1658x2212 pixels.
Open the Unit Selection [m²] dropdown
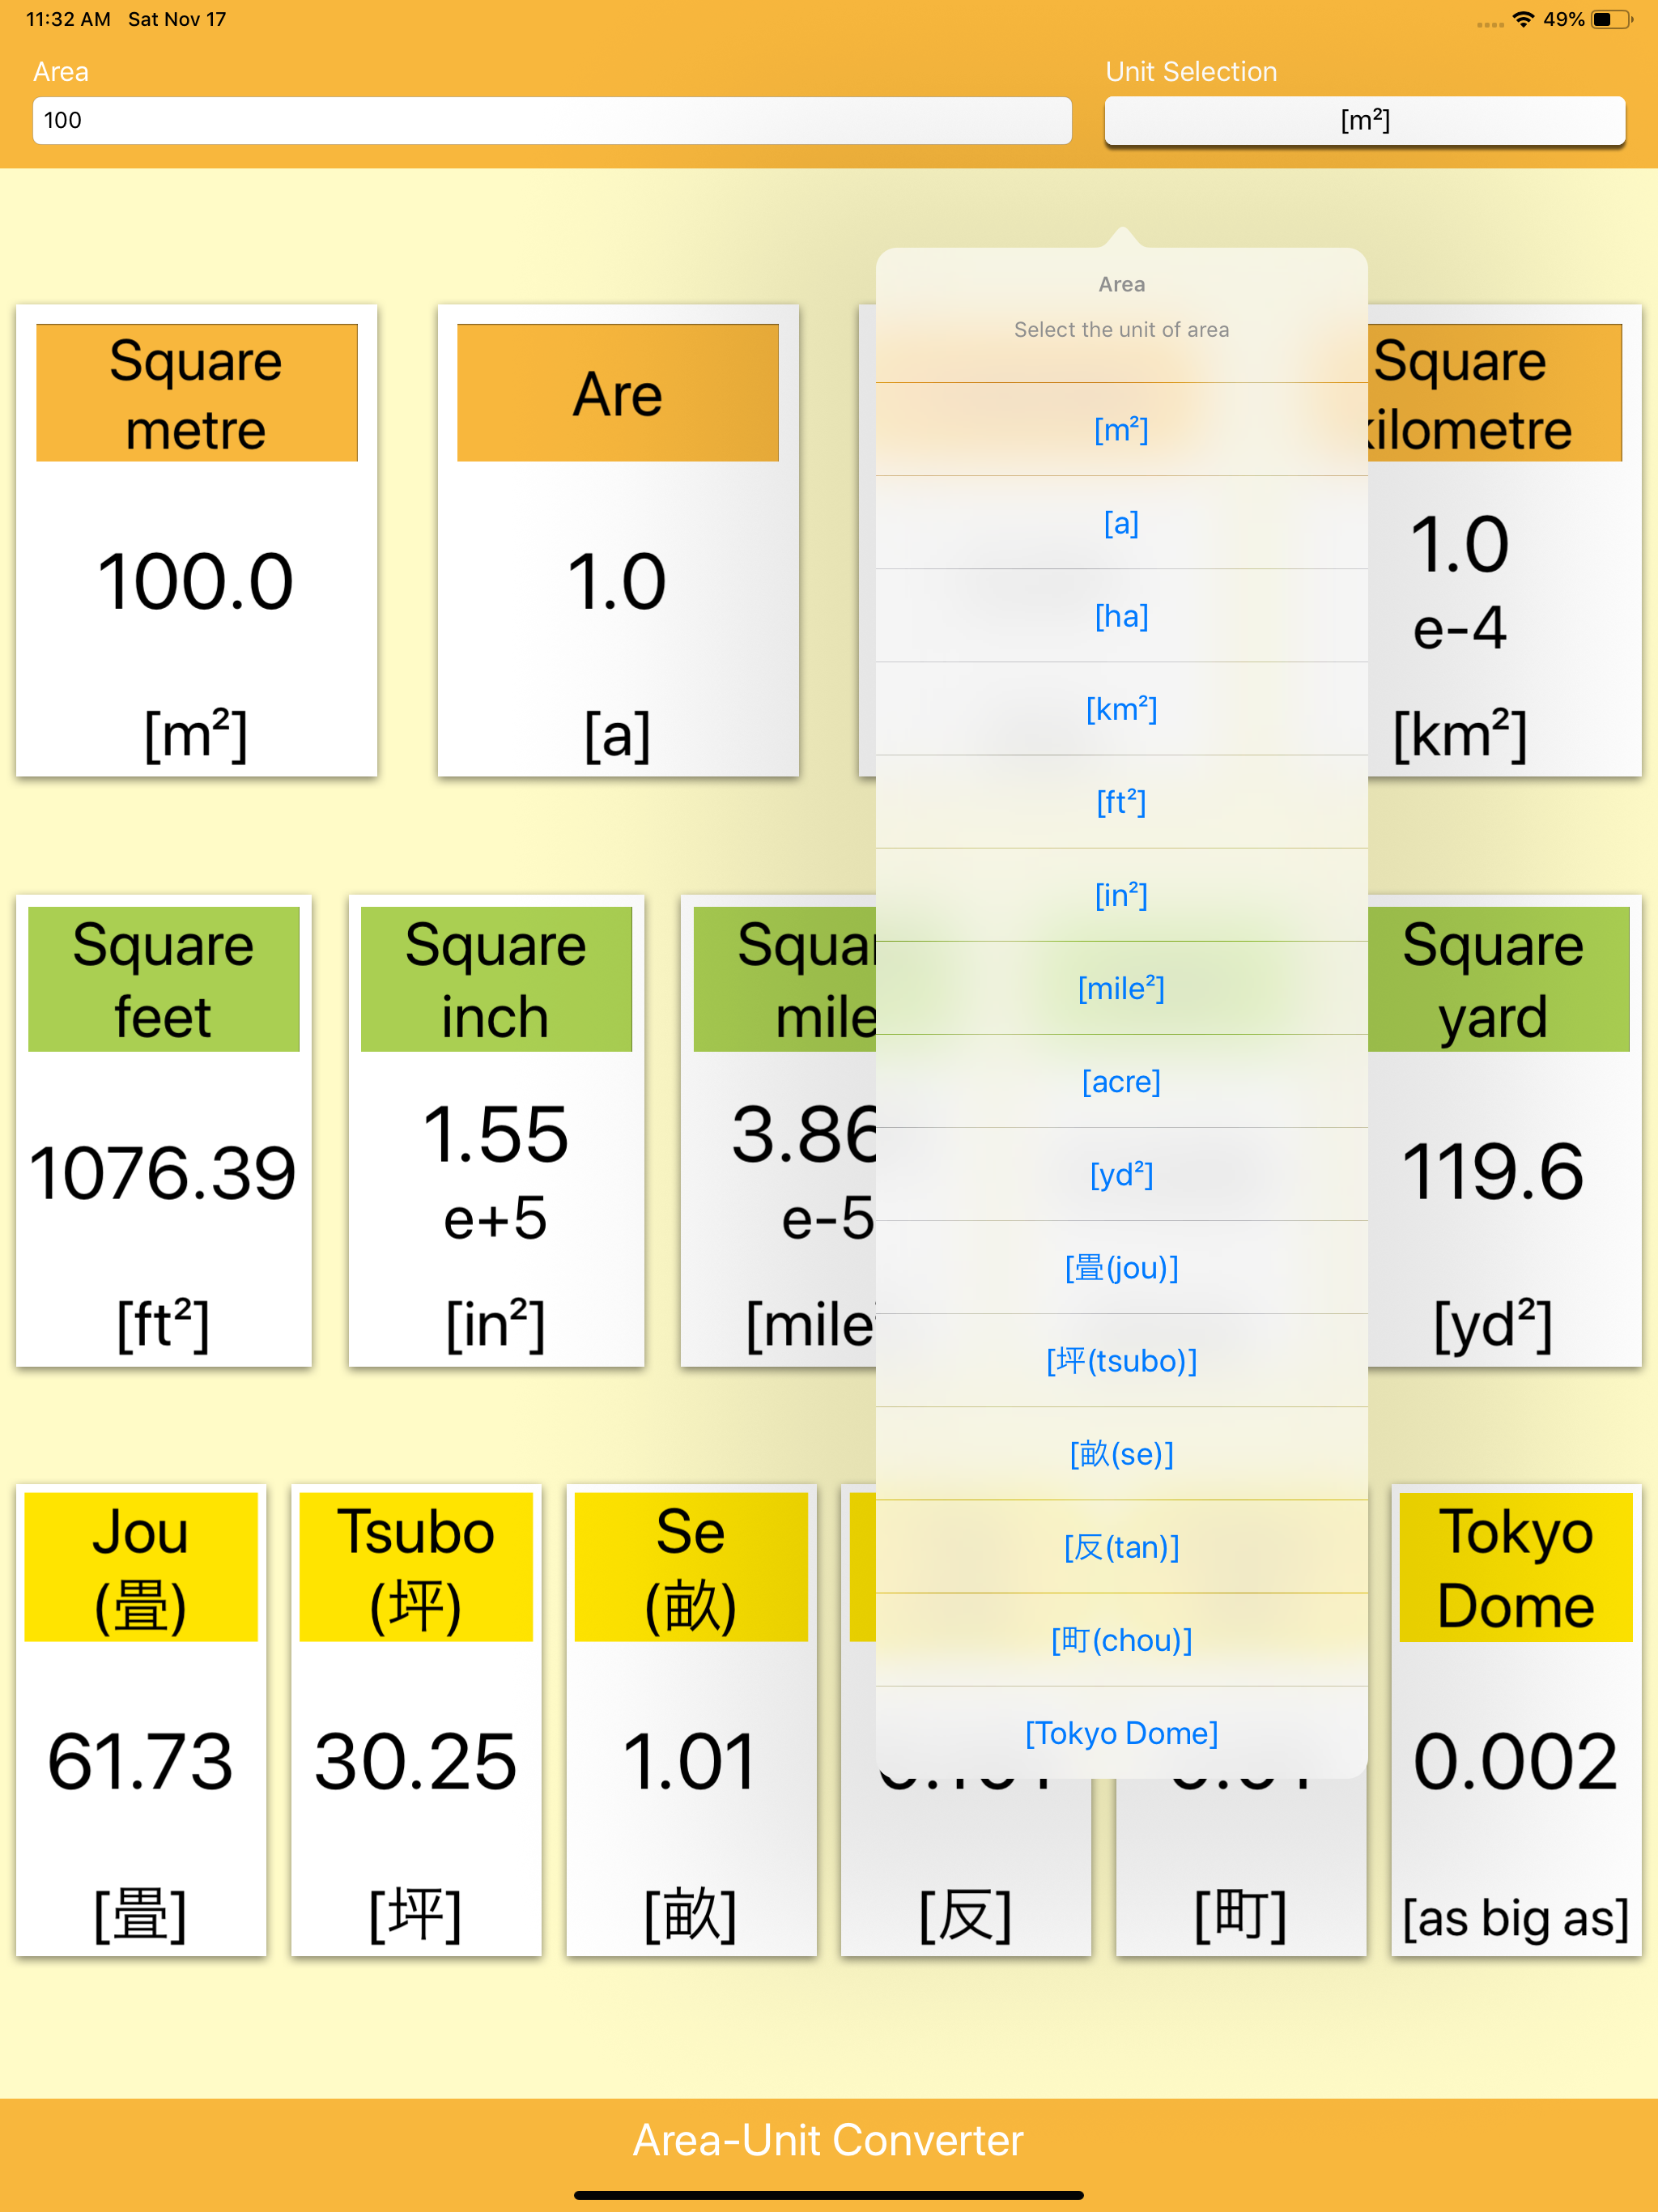[x=1364, y=121]
